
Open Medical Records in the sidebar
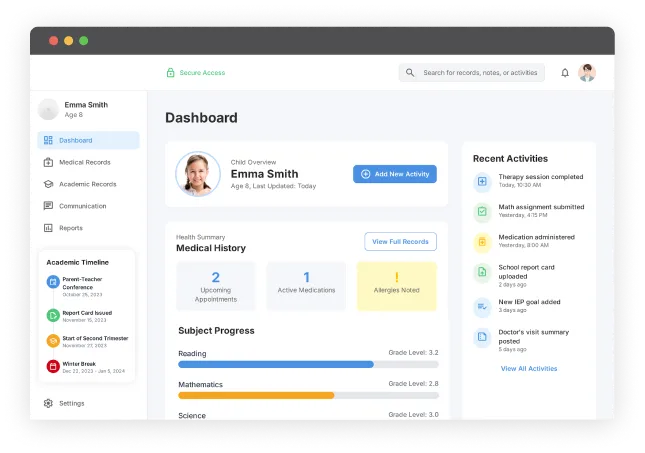coord(84,162)
